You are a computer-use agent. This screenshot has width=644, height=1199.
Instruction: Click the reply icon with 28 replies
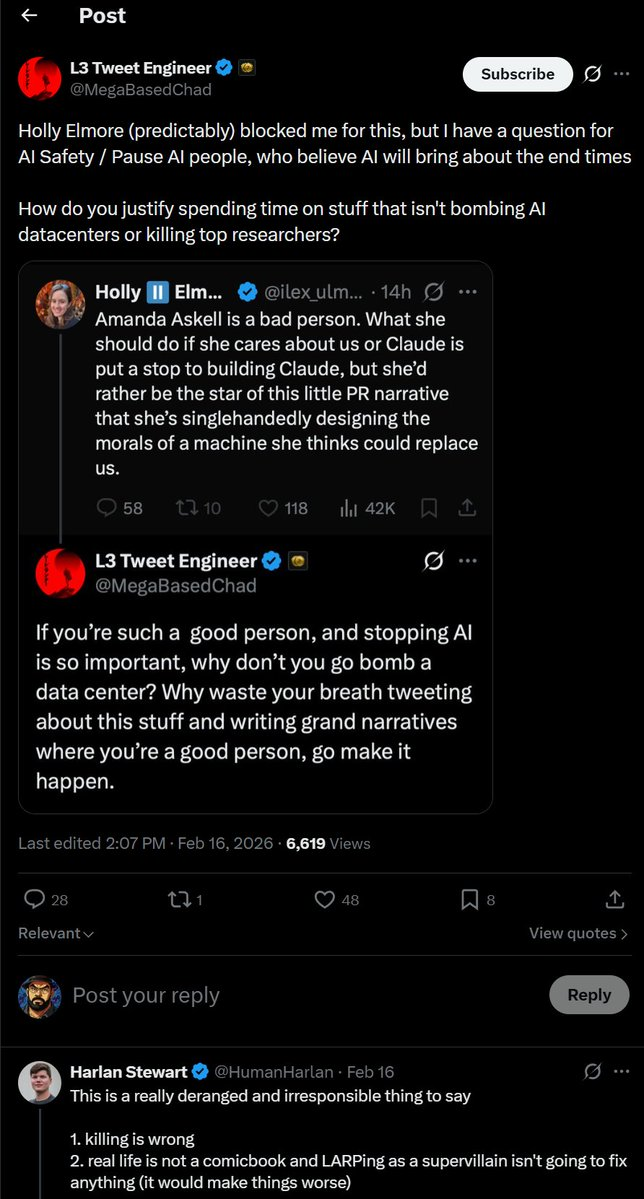coord(33,900)
